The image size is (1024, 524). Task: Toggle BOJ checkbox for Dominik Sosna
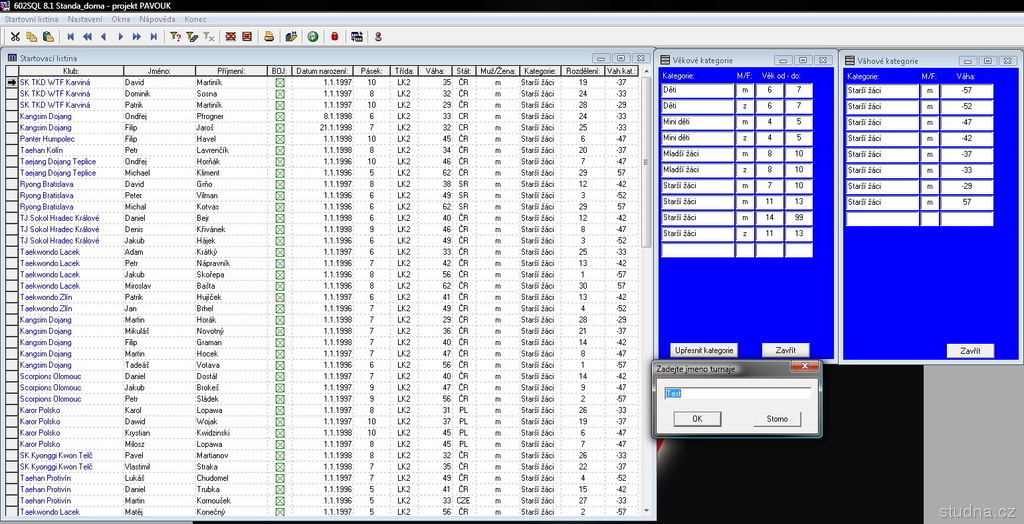click(x=280, y=94)
